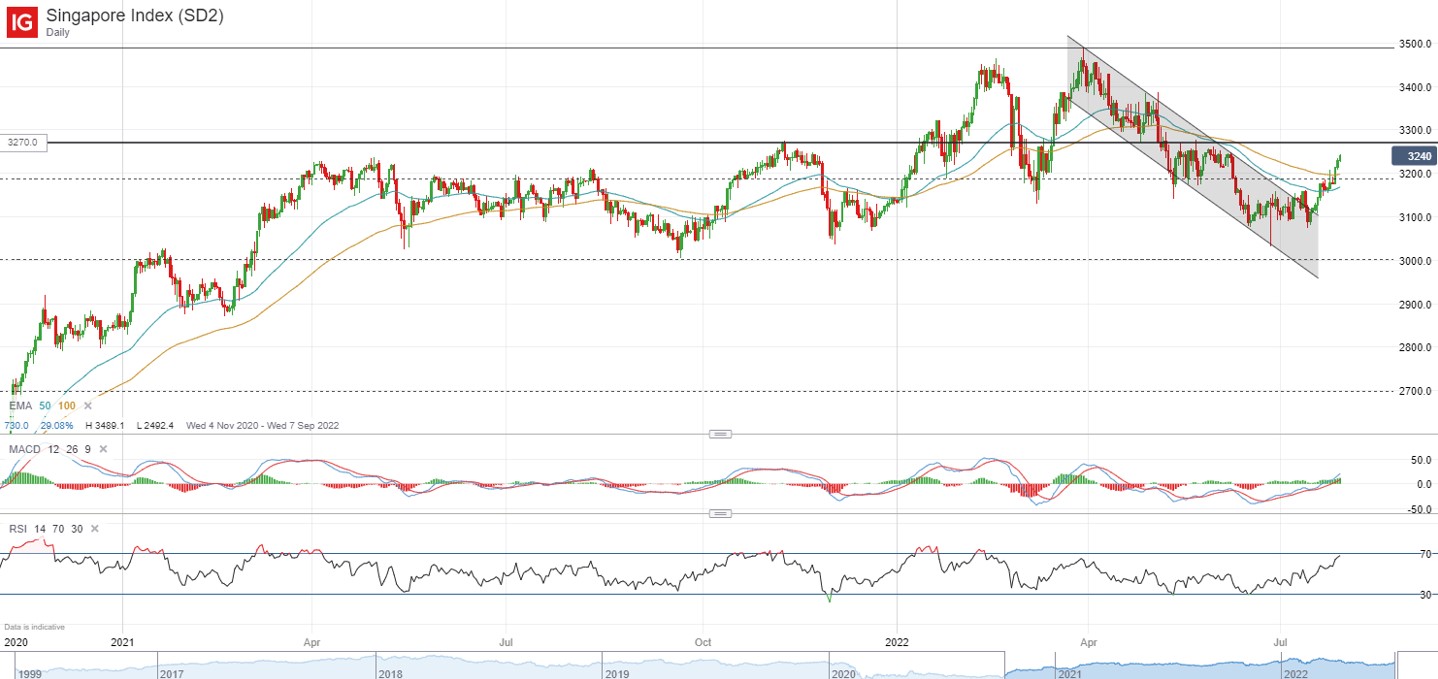
Task: Click the Oct label on the time axis
Action: (703, 641)
